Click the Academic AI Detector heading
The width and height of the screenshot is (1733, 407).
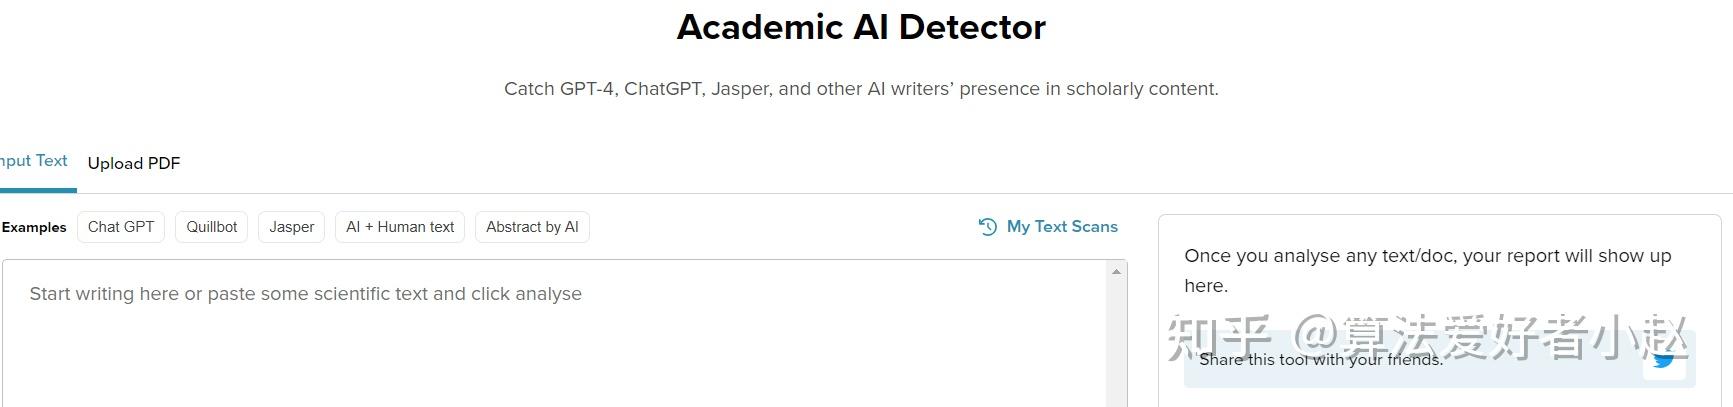[x=861, y=27]
